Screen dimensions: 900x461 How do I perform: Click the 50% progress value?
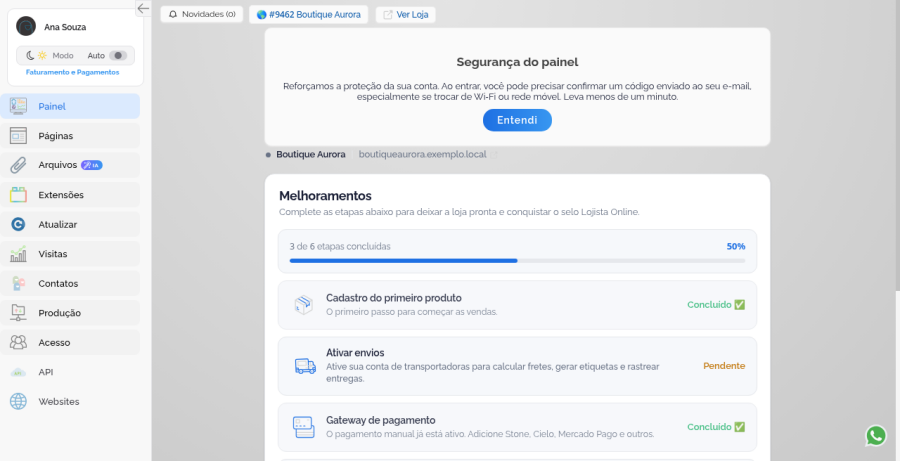coord(736,246)
